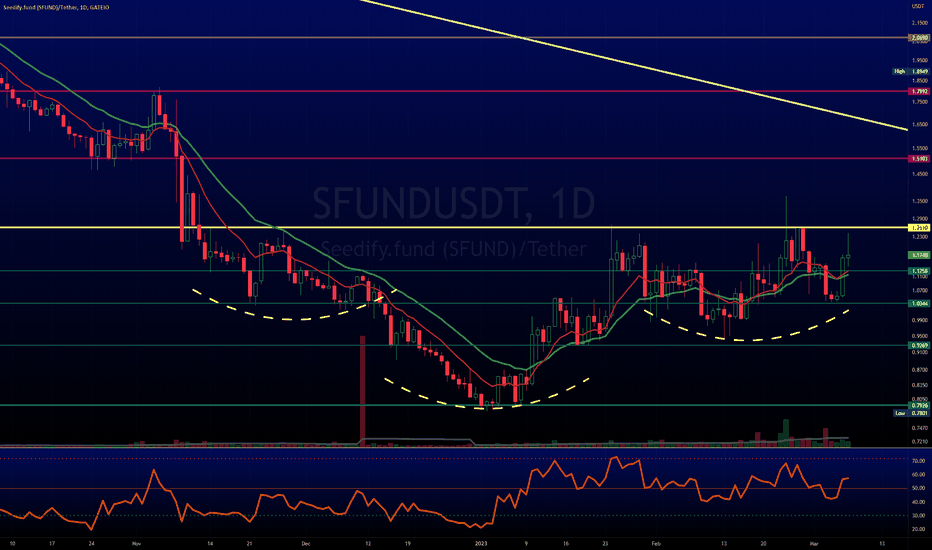Click the Mar label on time axis
This screenshot has height=550, width=932.
pos(814,543)
